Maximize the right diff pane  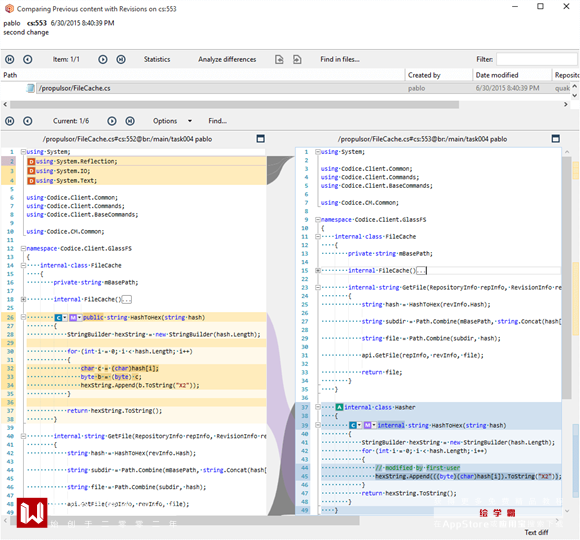pos(555,139)
